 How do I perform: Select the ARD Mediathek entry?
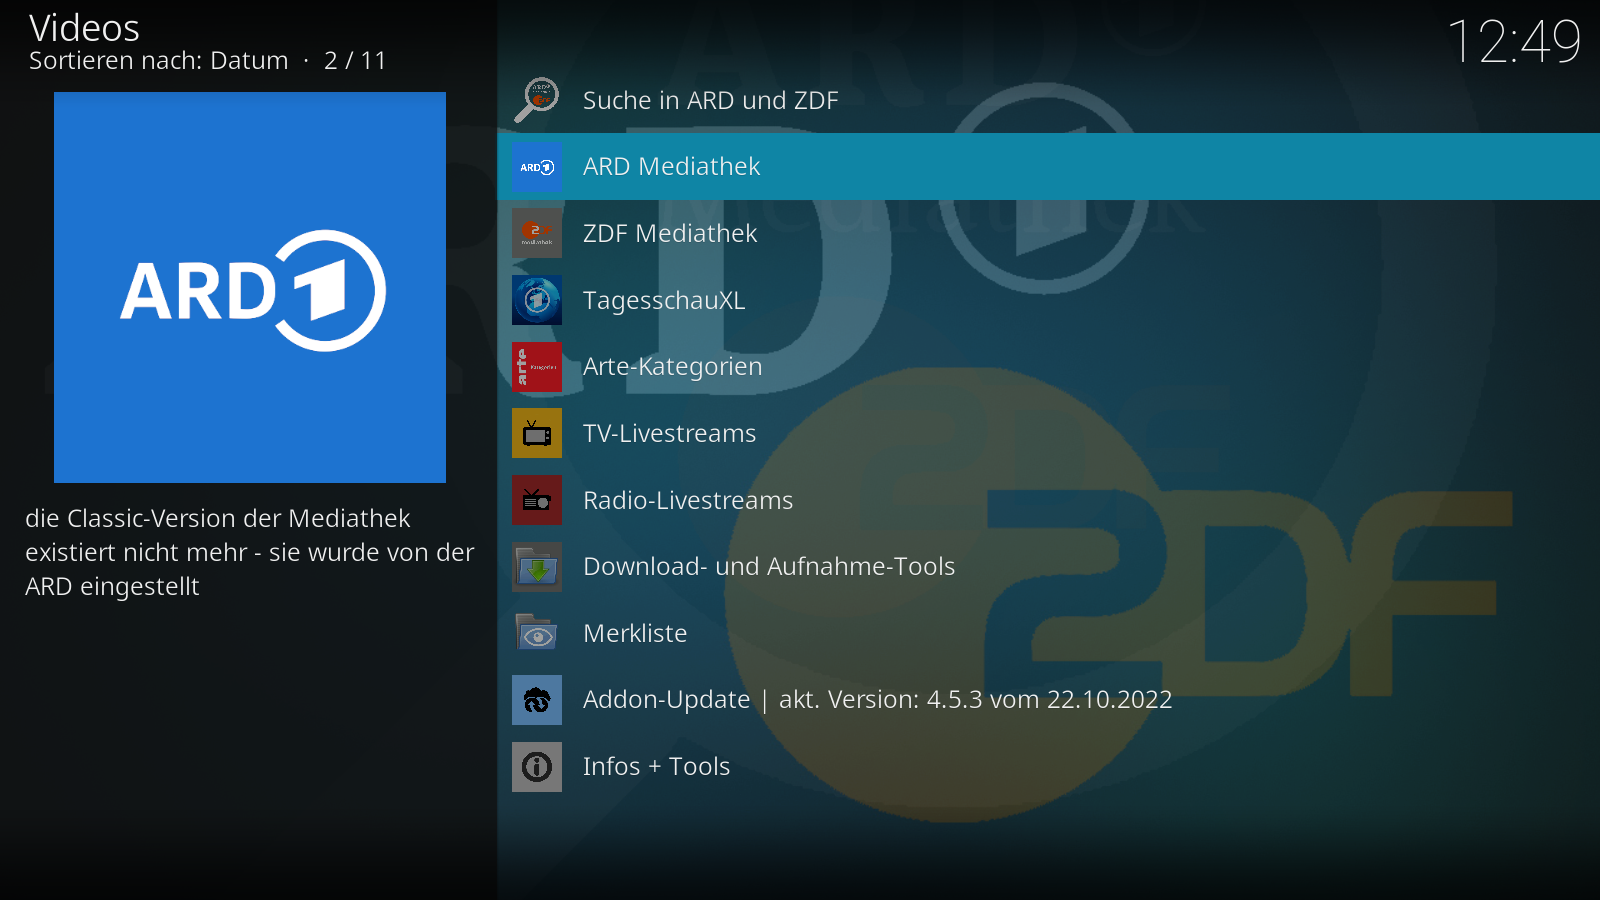point(1048,167)
